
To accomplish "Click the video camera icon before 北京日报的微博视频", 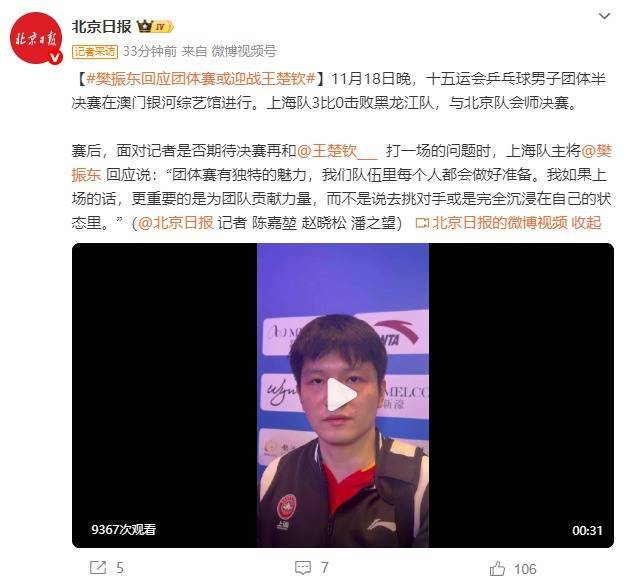I will (x=422, y=223).
